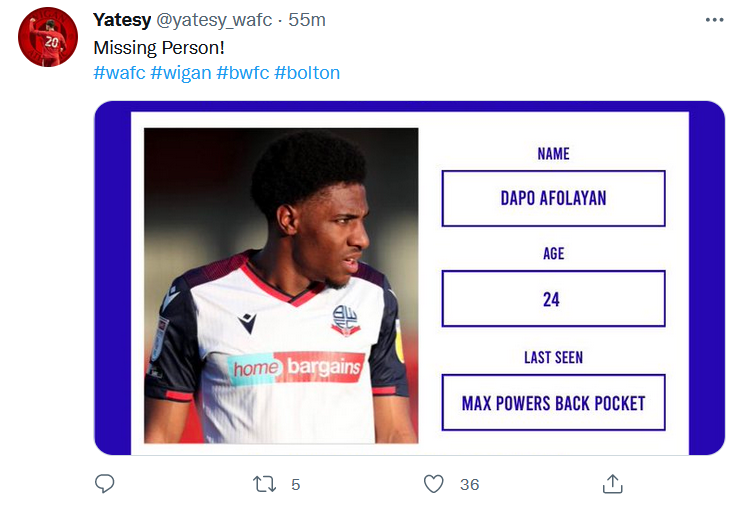Follow the #wigan hashtag link
743x509 pixels.
(180, 73)
